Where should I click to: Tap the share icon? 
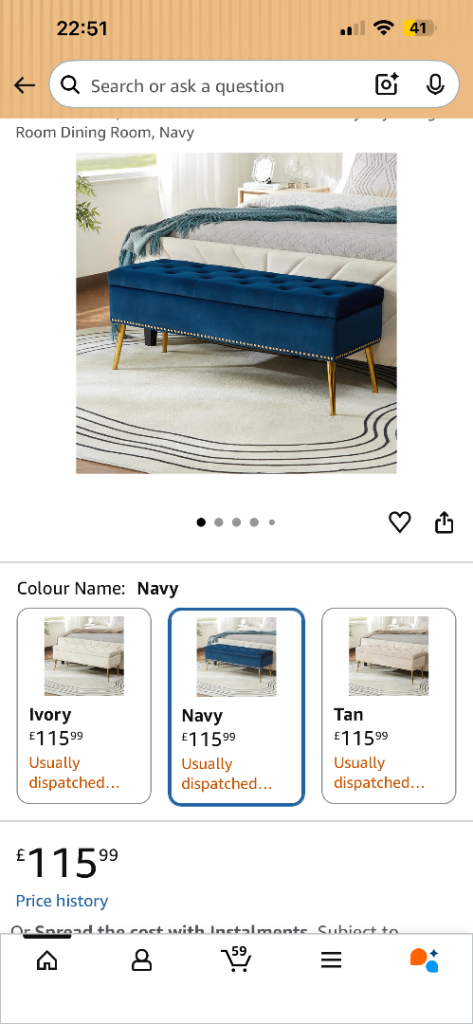444,522
